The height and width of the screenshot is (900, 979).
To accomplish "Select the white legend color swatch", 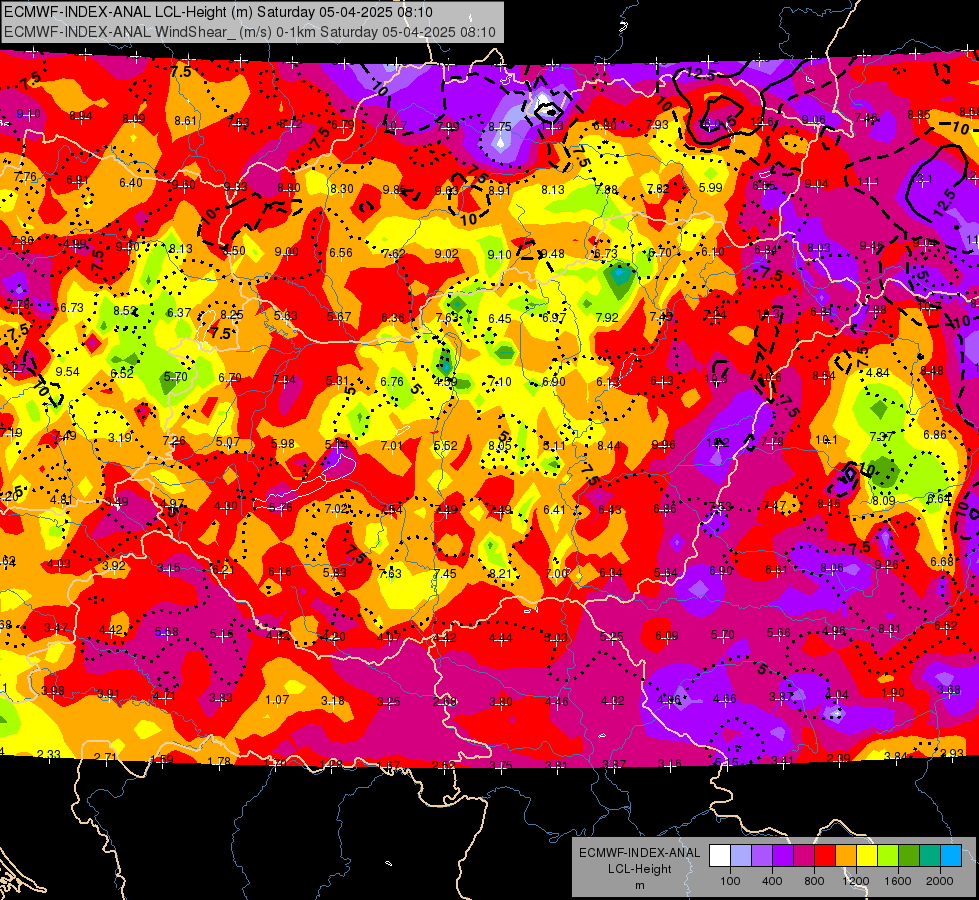I will point(719,856).
